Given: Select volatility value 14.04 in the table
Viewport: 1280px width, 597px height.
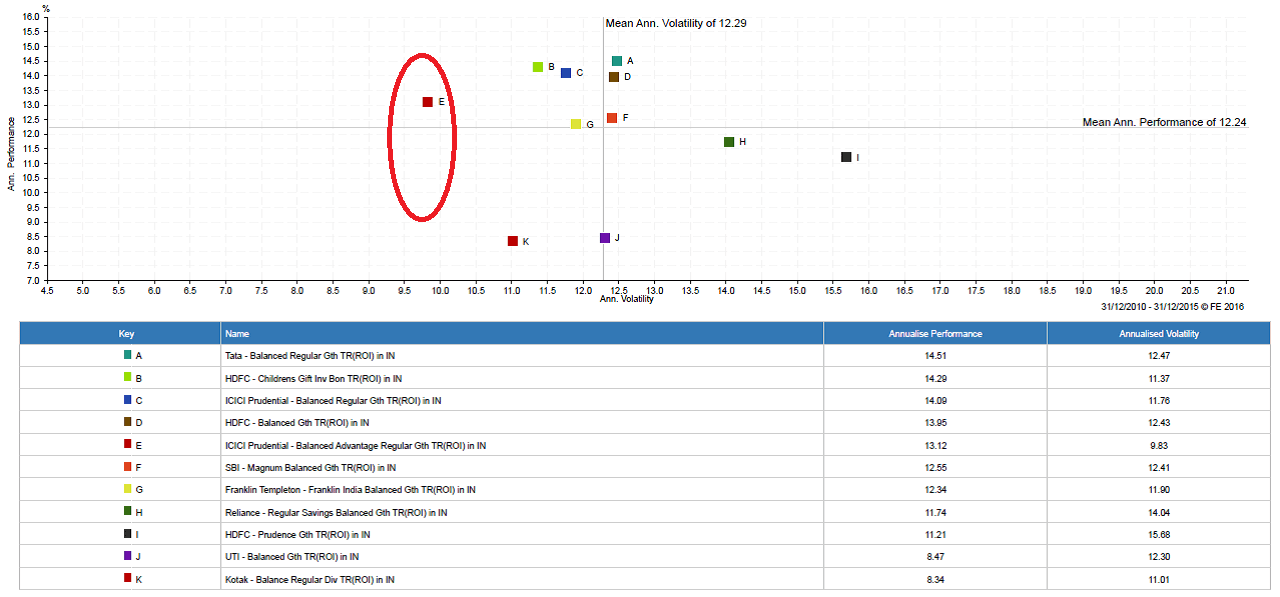Looking at the screenshot, I should (x=1159, y=513).
